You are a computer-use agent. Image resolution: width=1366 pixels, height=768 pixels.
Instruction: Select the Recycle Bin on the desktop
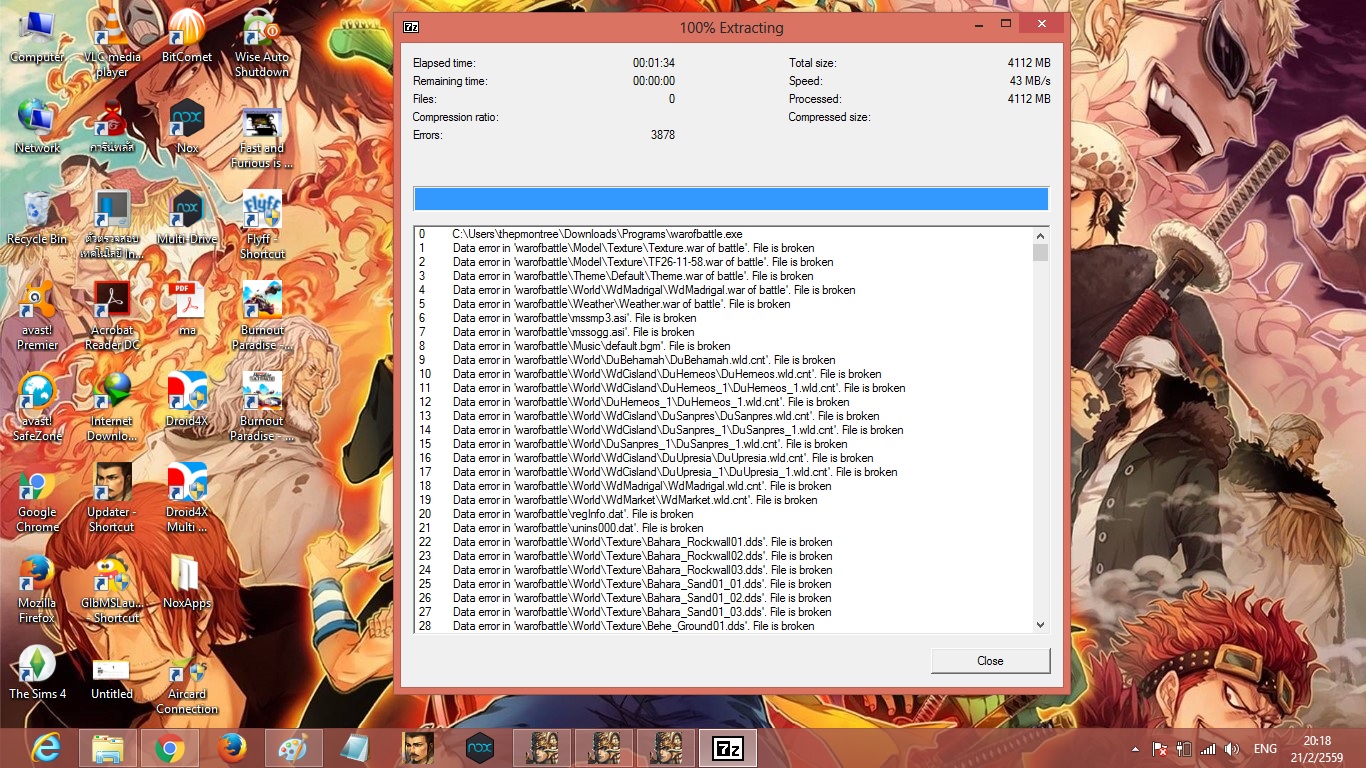click(37, 218)
